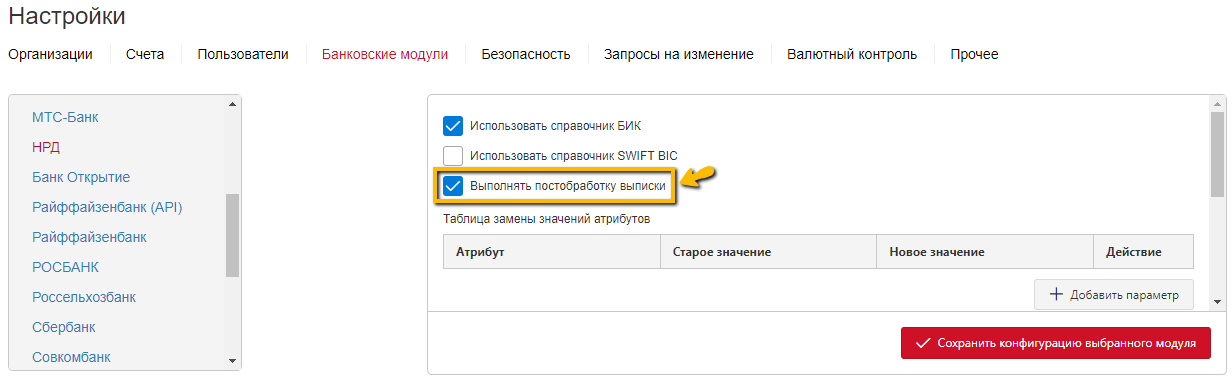Switch to the Безопасность tab
Screen dimensions: 1232x378
[x=526, y=55]
